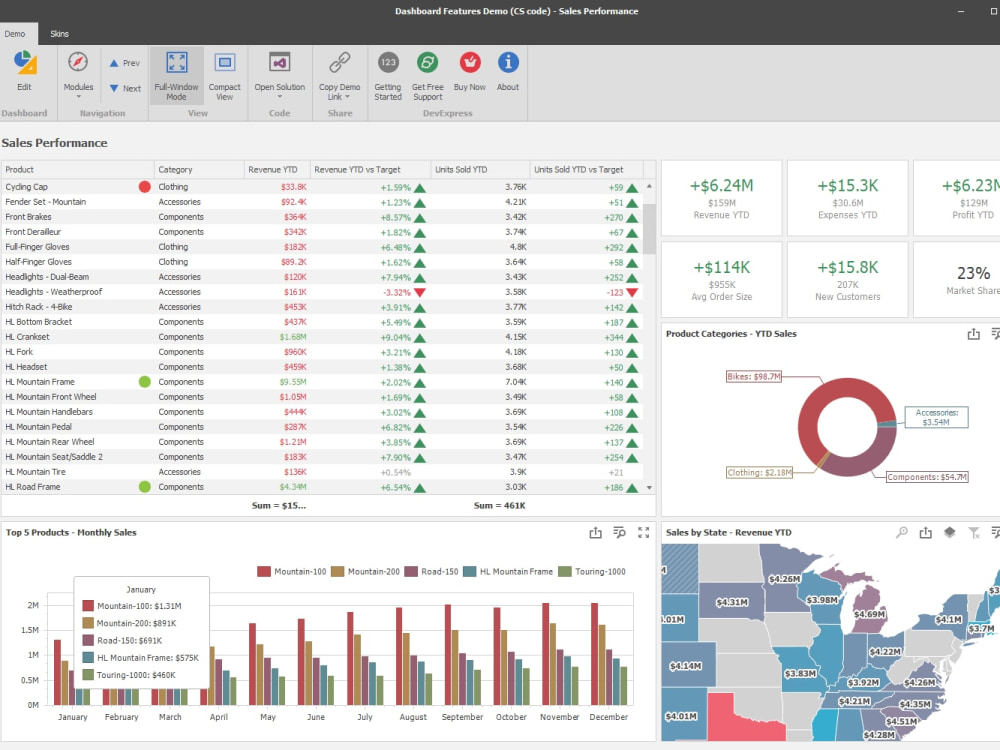Expand the Modules dropdown arrow

78,97
